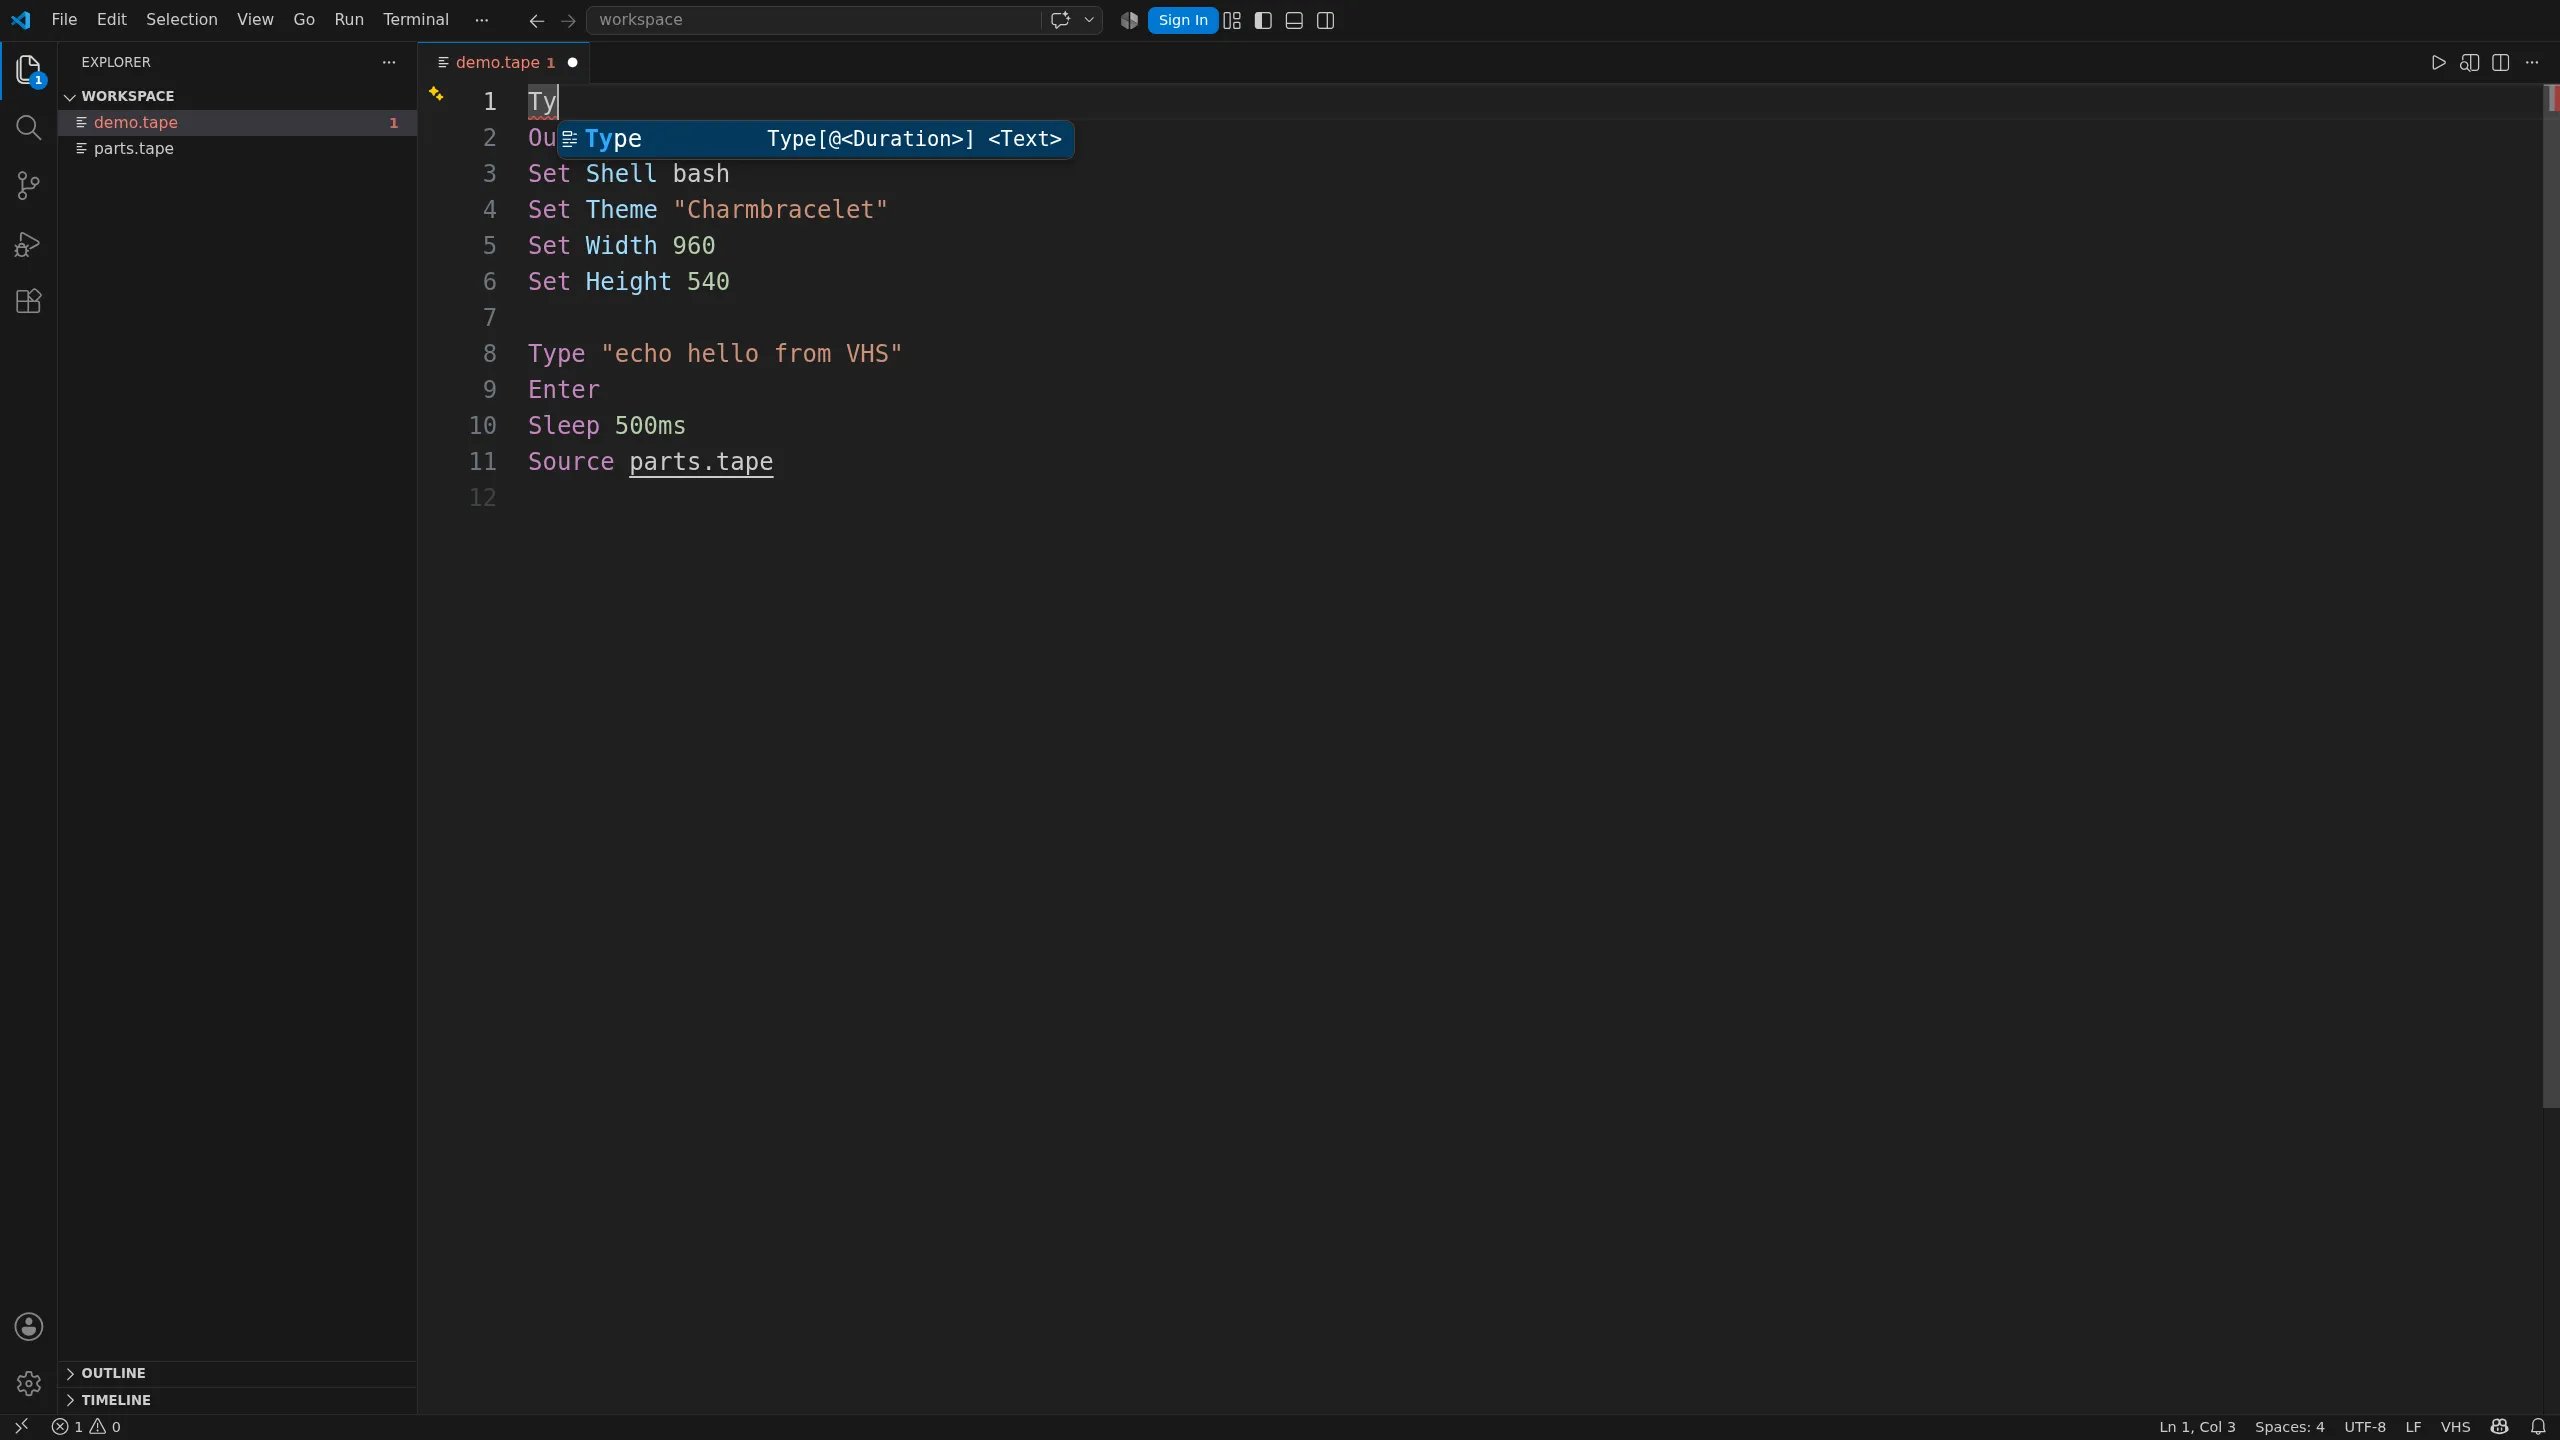Open the Accounts icon in activity bar
Image resolution: width=2560 pixels, height=1440 pixels.
coord(28,1326)
